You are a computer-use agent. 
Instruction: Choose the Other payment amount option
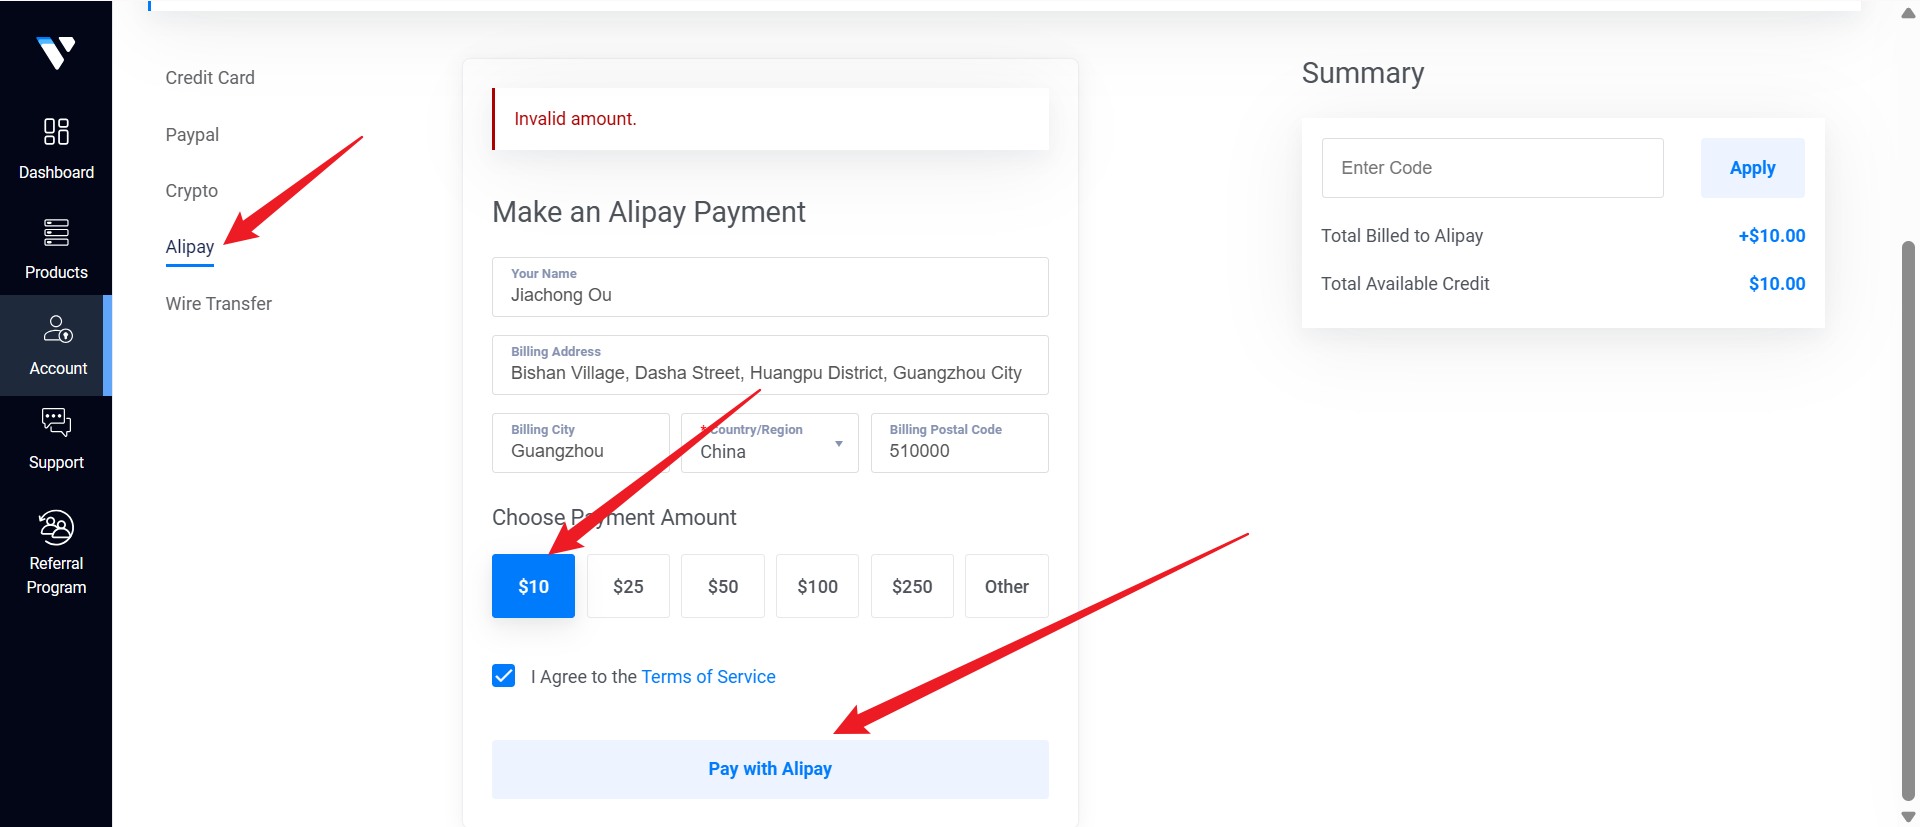coord(1006,586)
